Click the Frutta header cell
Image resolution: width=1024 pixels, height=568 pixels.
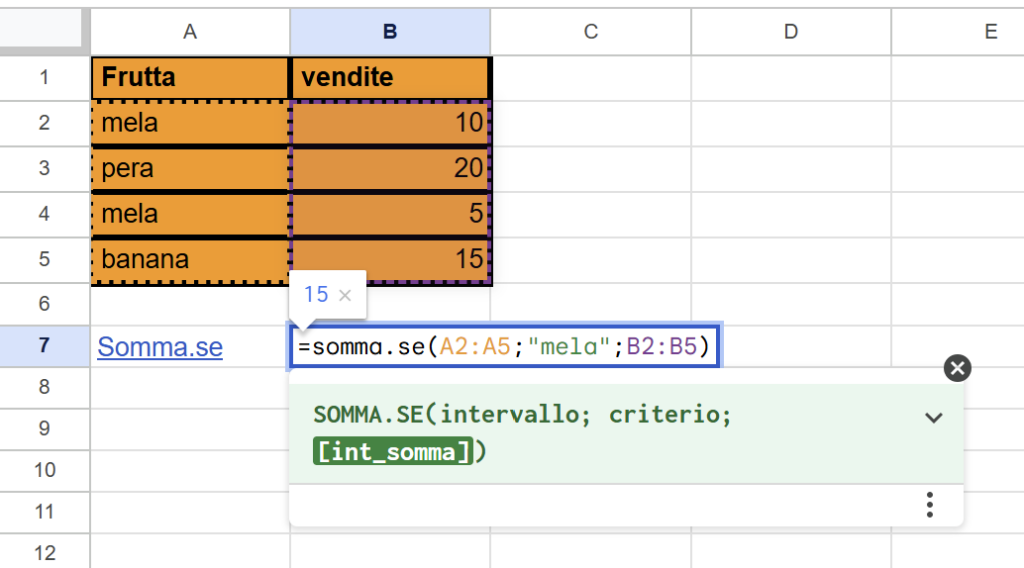(x=190, y=77)
